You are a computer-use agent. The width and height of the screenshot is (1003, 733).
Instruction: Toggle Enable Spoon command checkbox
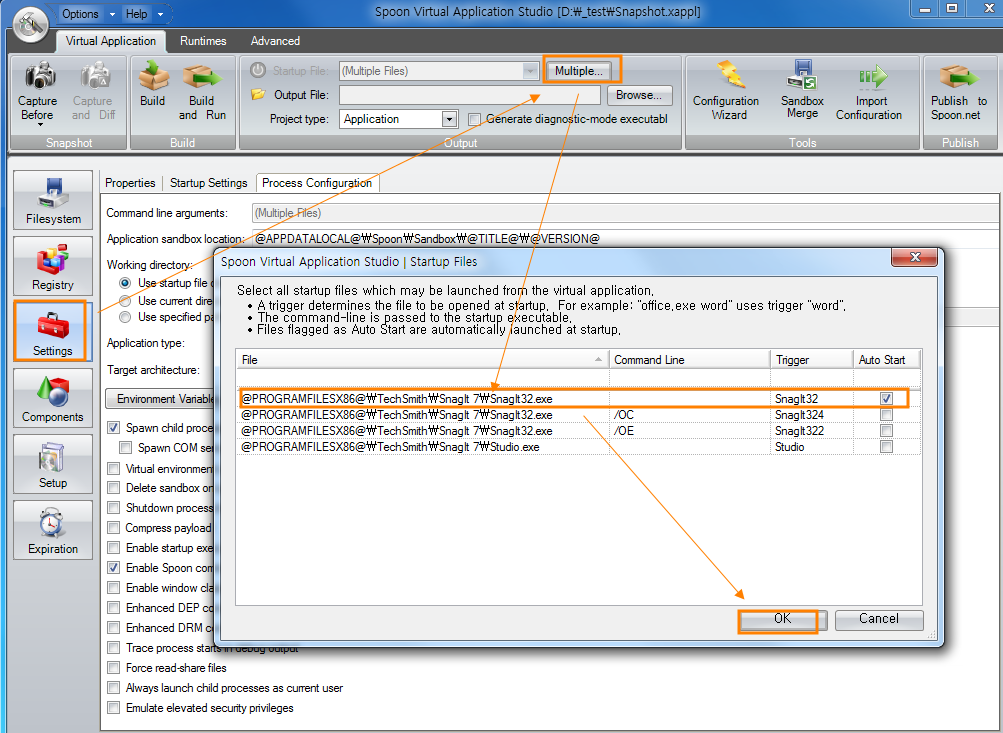pyautogui.click(x=113, y=567)
